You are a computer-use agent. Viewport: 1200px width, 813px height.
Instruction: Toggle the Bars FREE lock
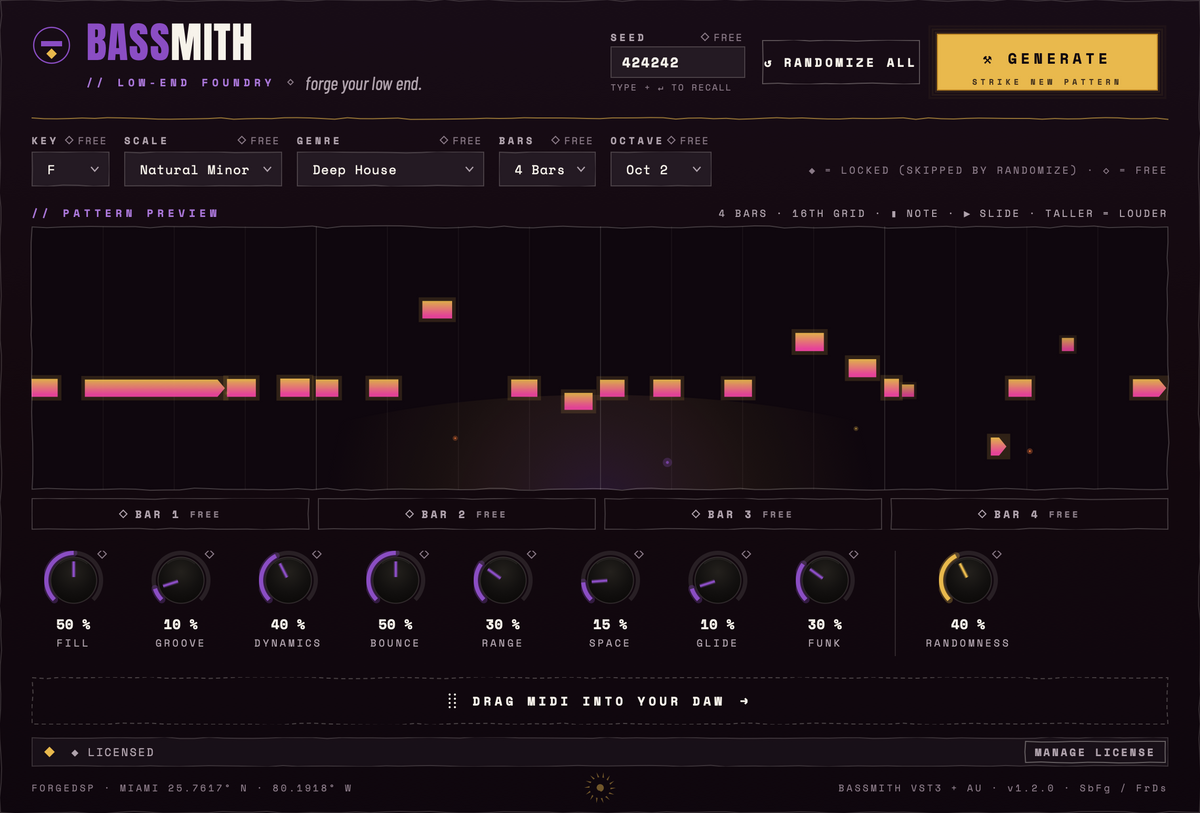pyautogui.click(x=572, y=141)
